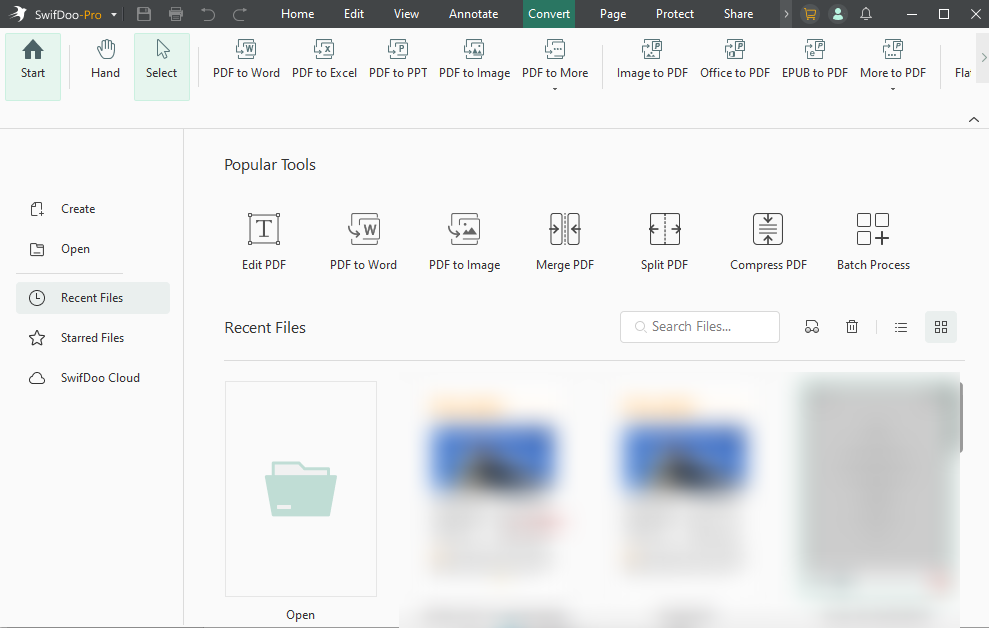Image resolution: width=989 pixels, height=628 pixels.
Task: Click the trash icon to clear recent files
Action: pyautogui.click(x=851, y=326)
